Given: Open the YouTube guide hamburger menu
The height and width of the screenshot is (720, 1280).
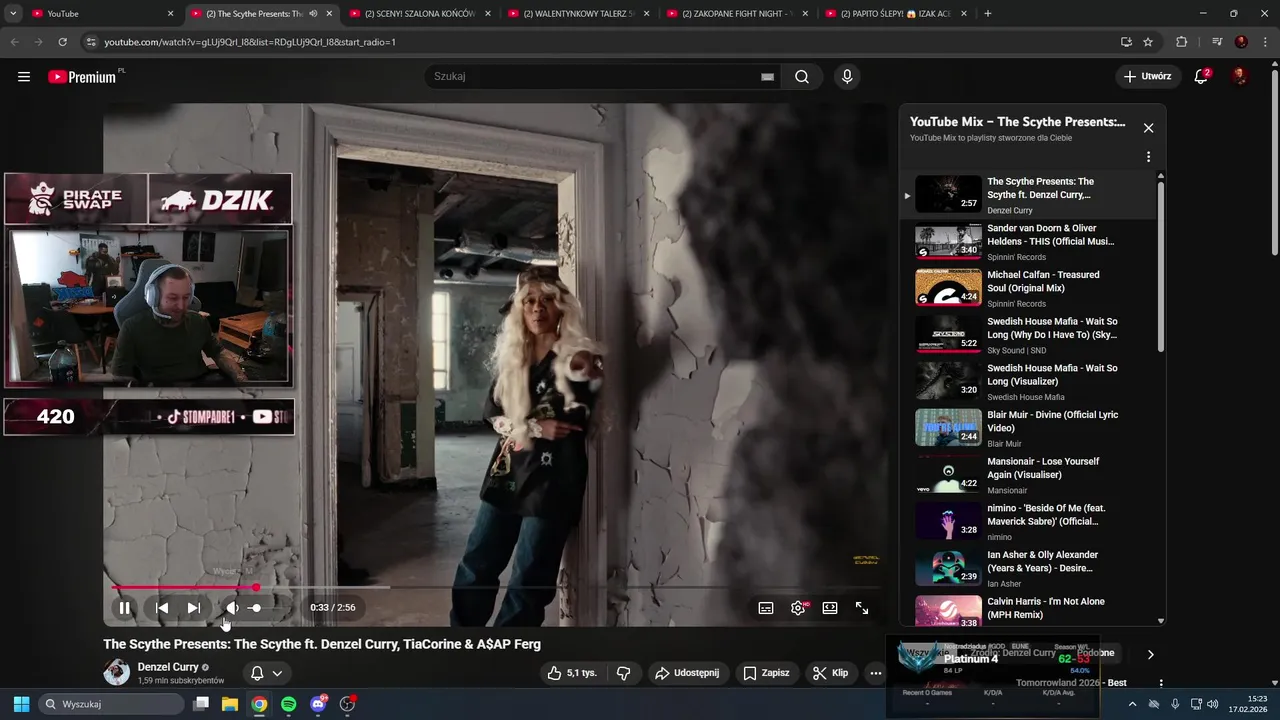Looking at the screenshot, I should (24, 77).
